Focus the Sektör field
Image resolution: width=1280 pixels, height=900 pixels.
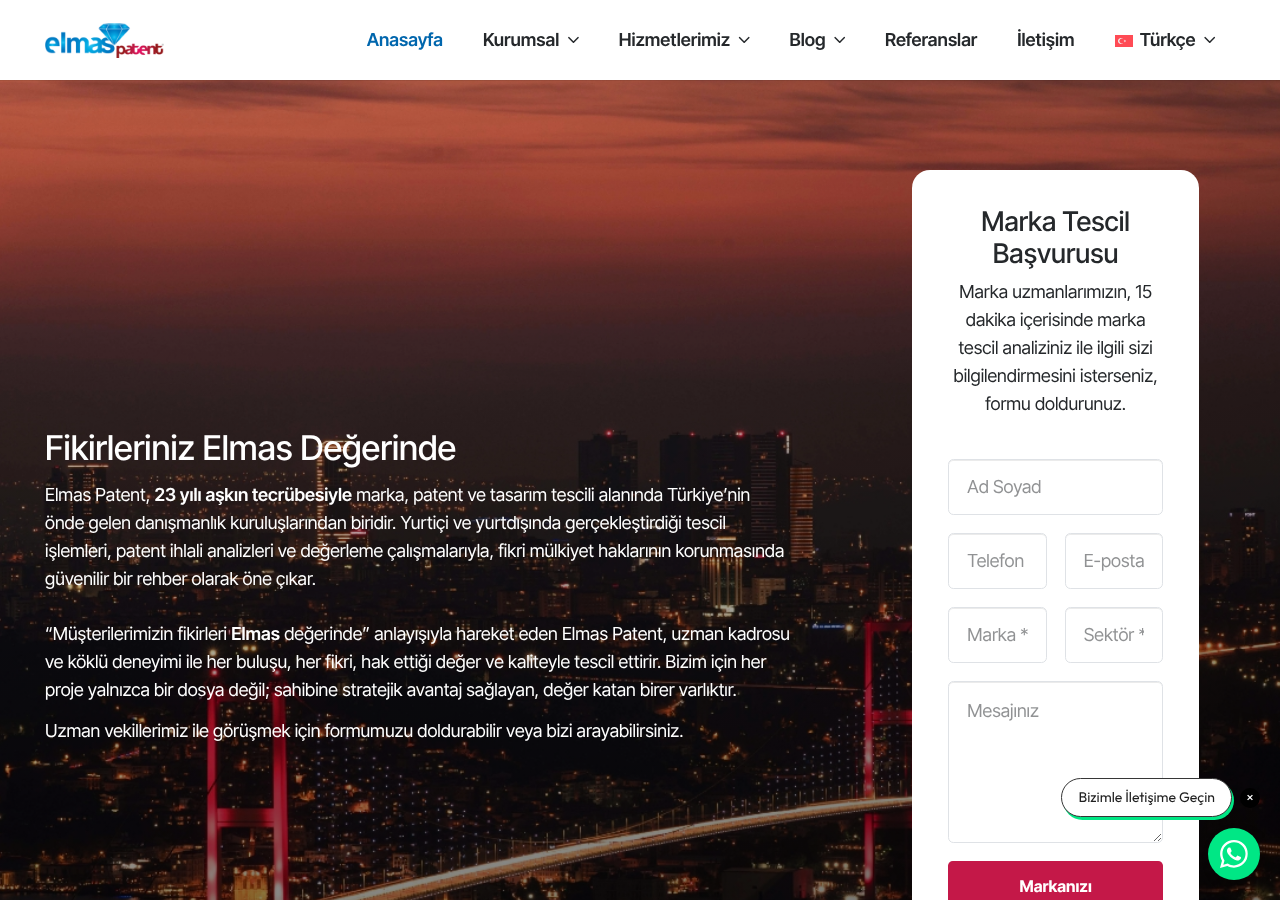click(1114, 635)
